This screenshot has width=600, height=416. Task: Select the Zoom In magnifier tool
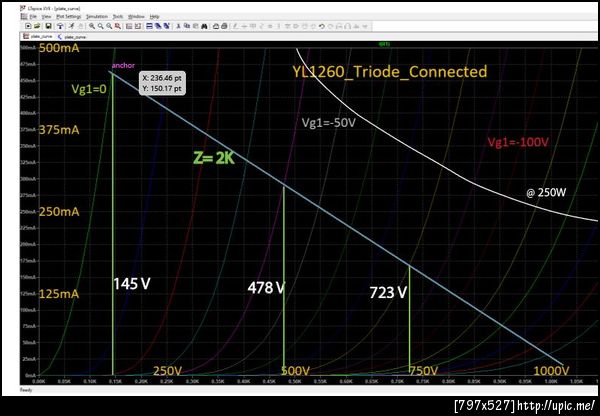pyautogui.click(x=92, y=26)
